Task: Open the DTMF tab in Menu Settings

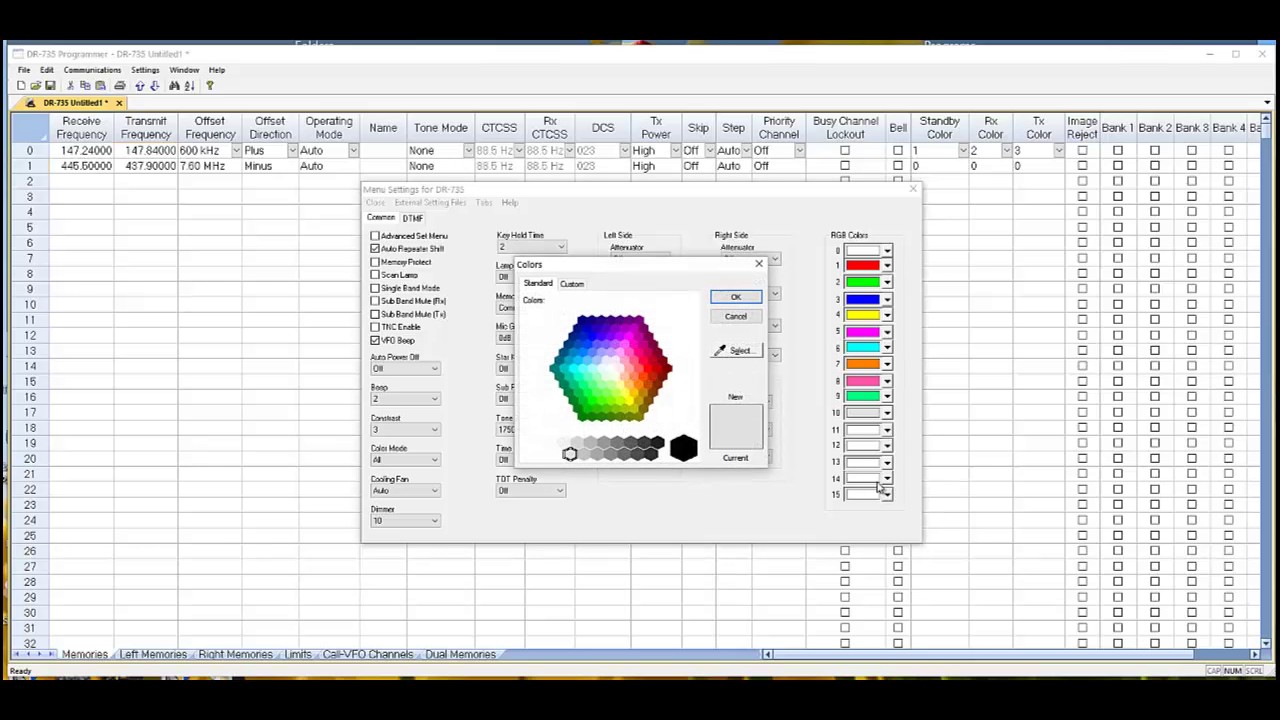Action: [413, 218]
